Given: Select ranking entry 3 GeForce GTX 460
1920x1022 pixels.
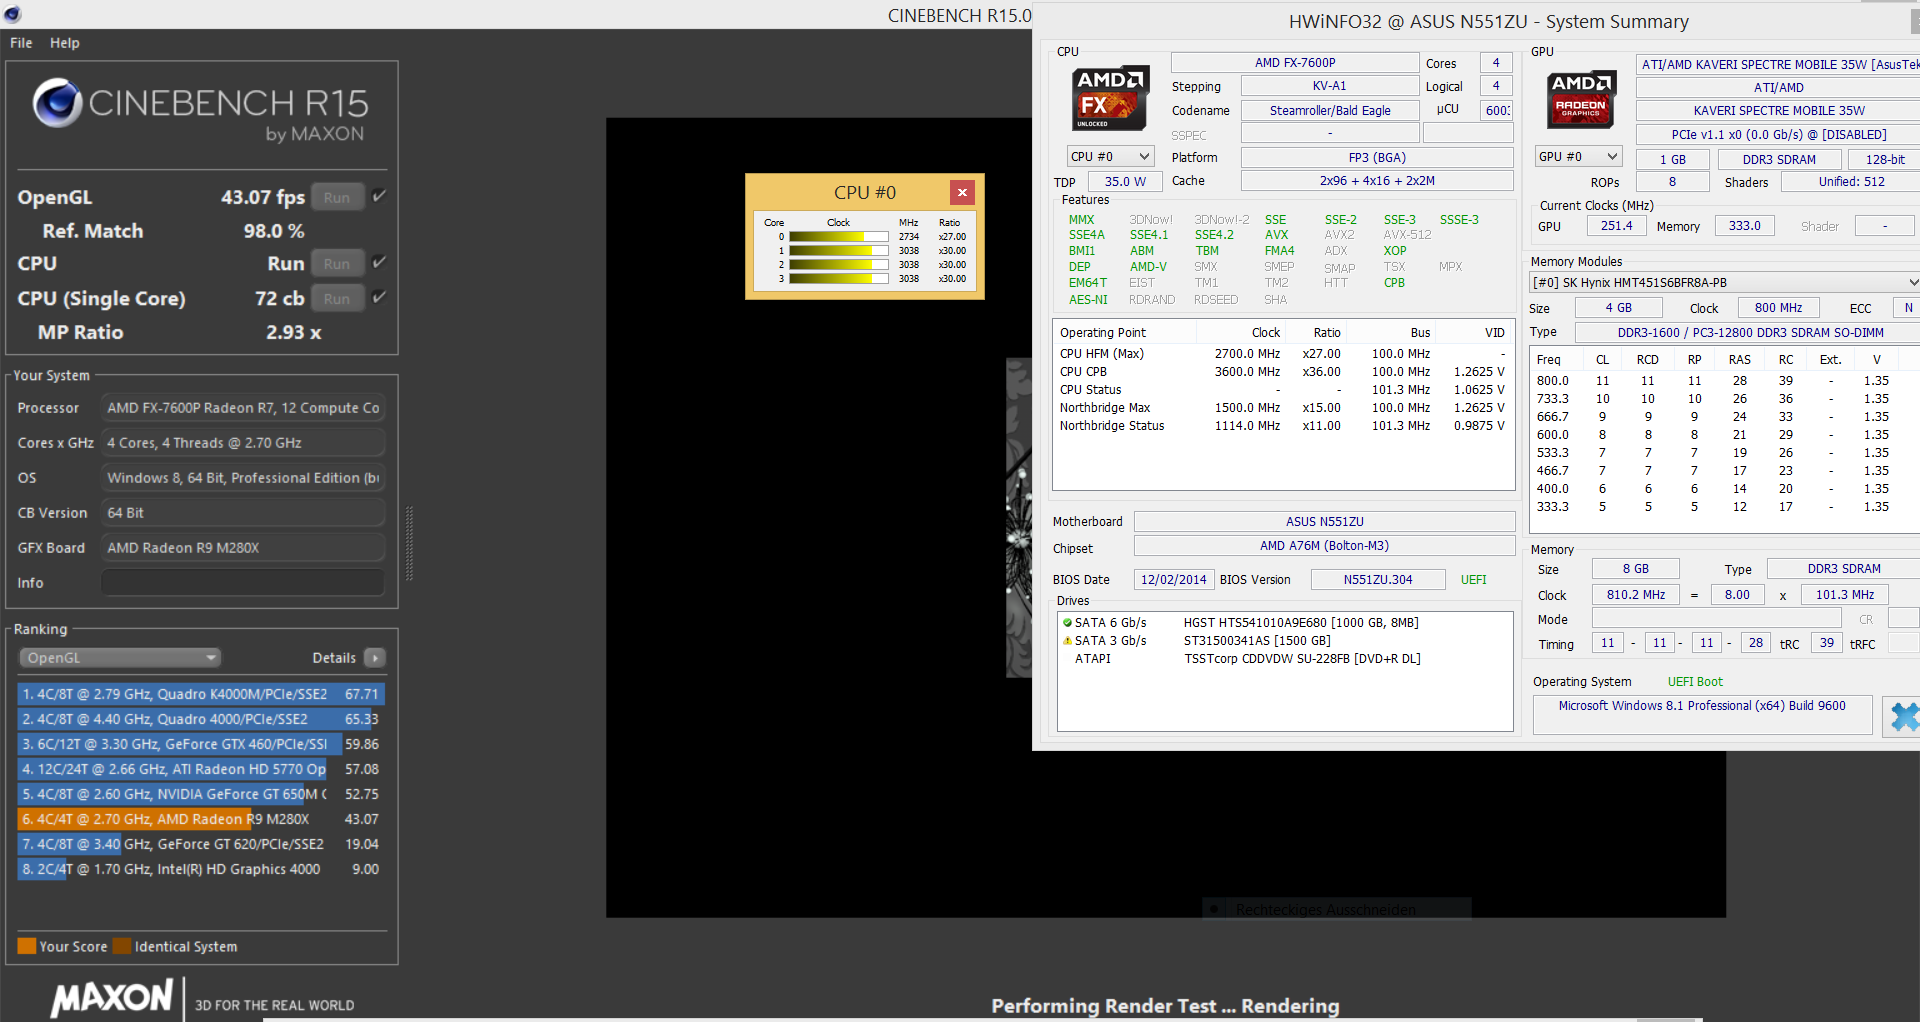Looking at the screenshot, I should (x=201, y=744).
